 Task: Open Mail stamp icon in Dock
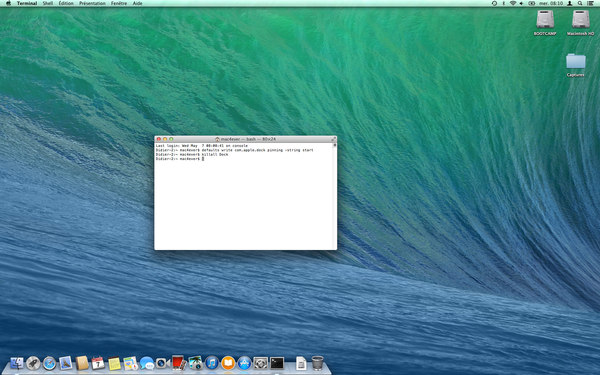pyautogui.click(x=65, y=363)
